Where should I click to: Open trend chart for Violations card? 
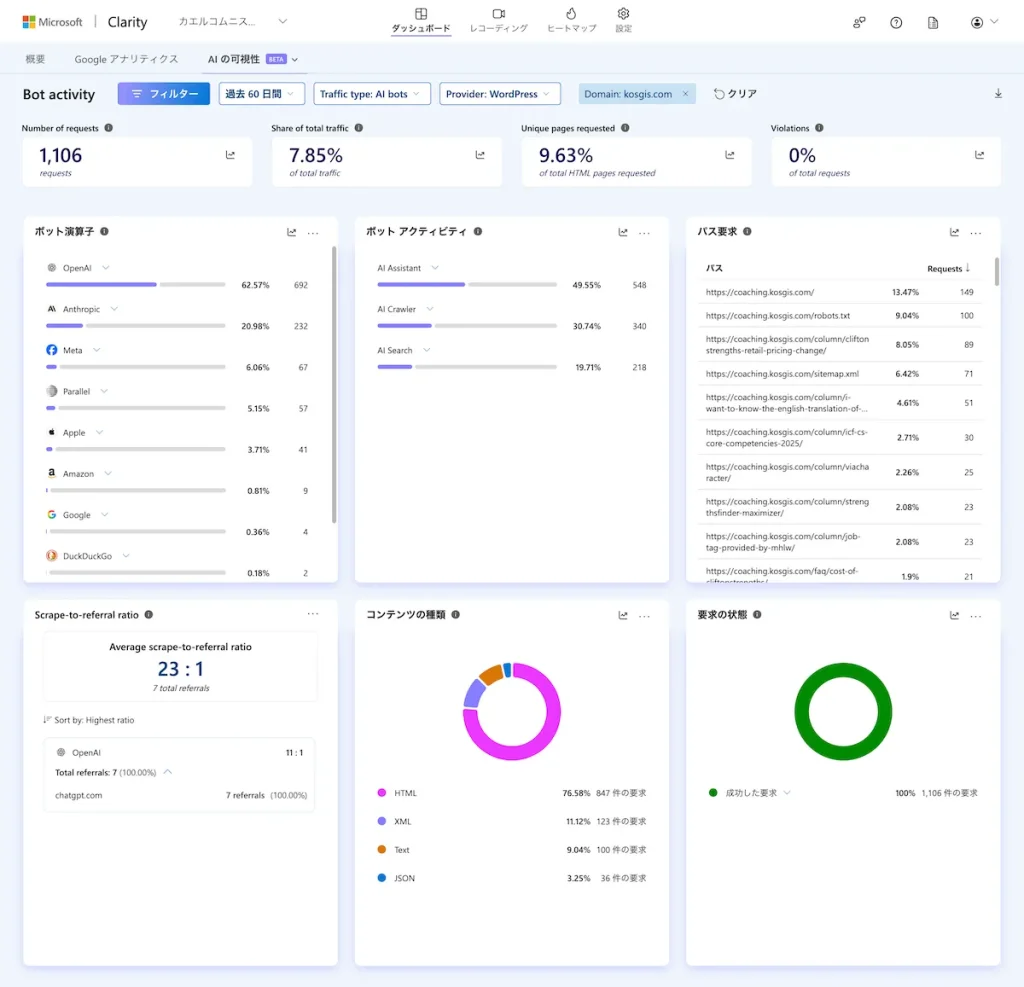coord(979,155)
